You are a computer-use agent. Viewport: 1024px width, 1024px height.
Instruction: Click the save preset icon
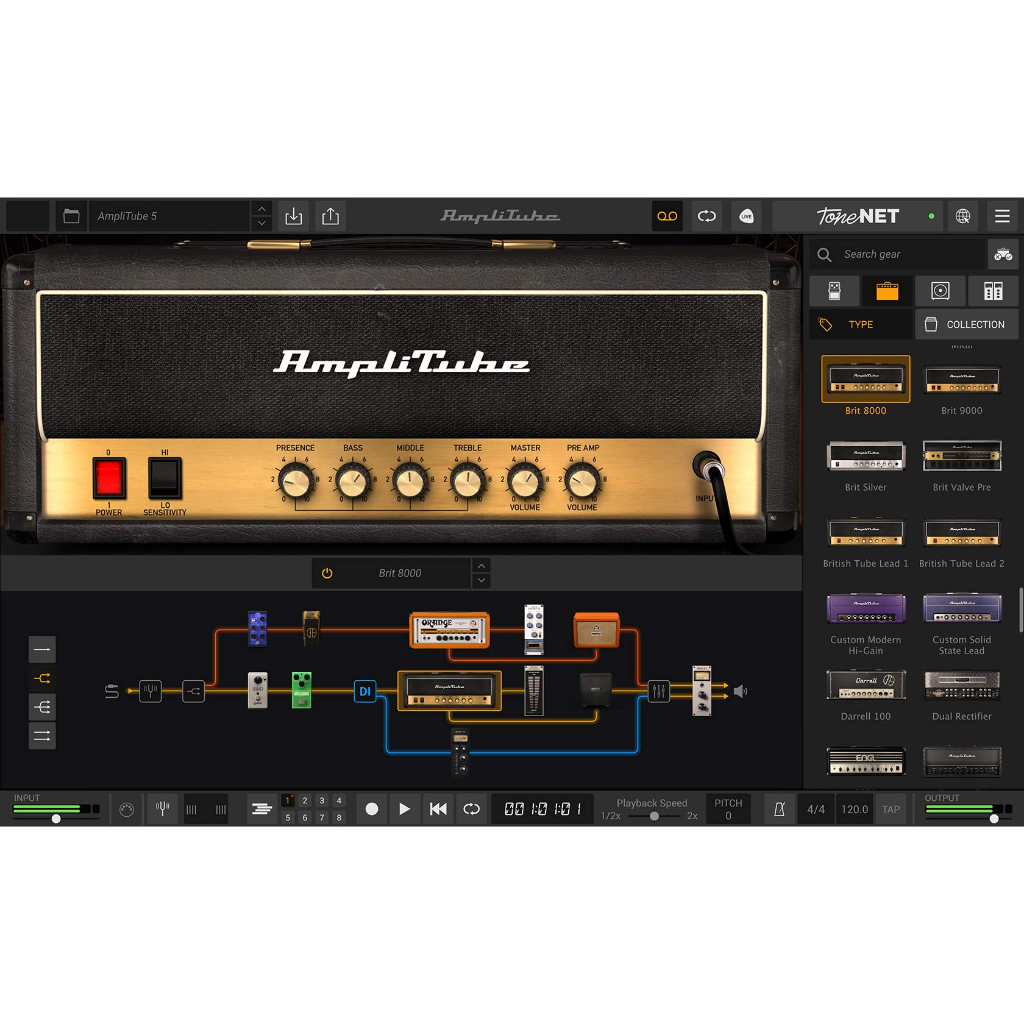pos(293,216)
